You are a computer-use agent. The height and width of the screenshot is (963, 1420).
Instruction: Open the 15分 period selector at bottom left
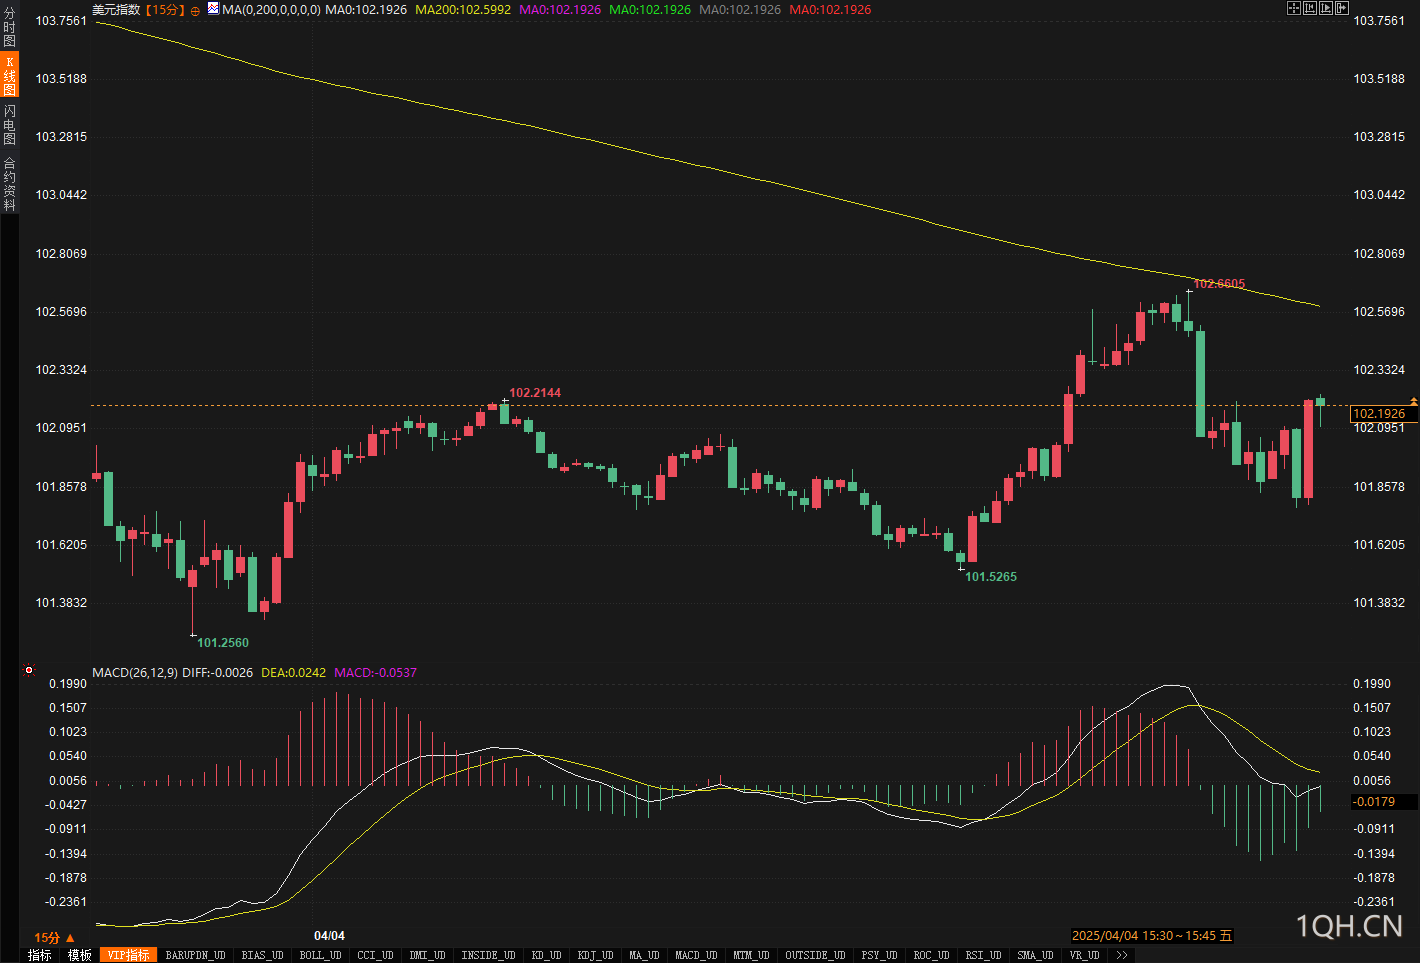(x=54, y=937)
